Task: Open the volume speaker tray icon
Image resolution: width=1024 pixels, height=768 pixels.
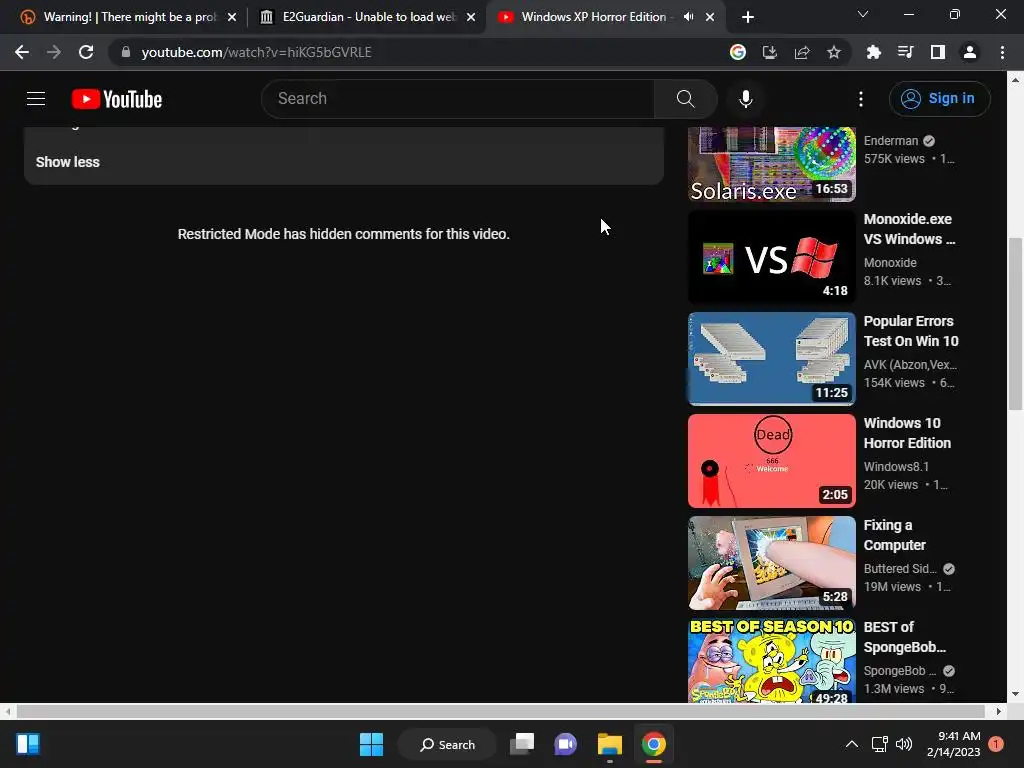Action: [904, 744]
